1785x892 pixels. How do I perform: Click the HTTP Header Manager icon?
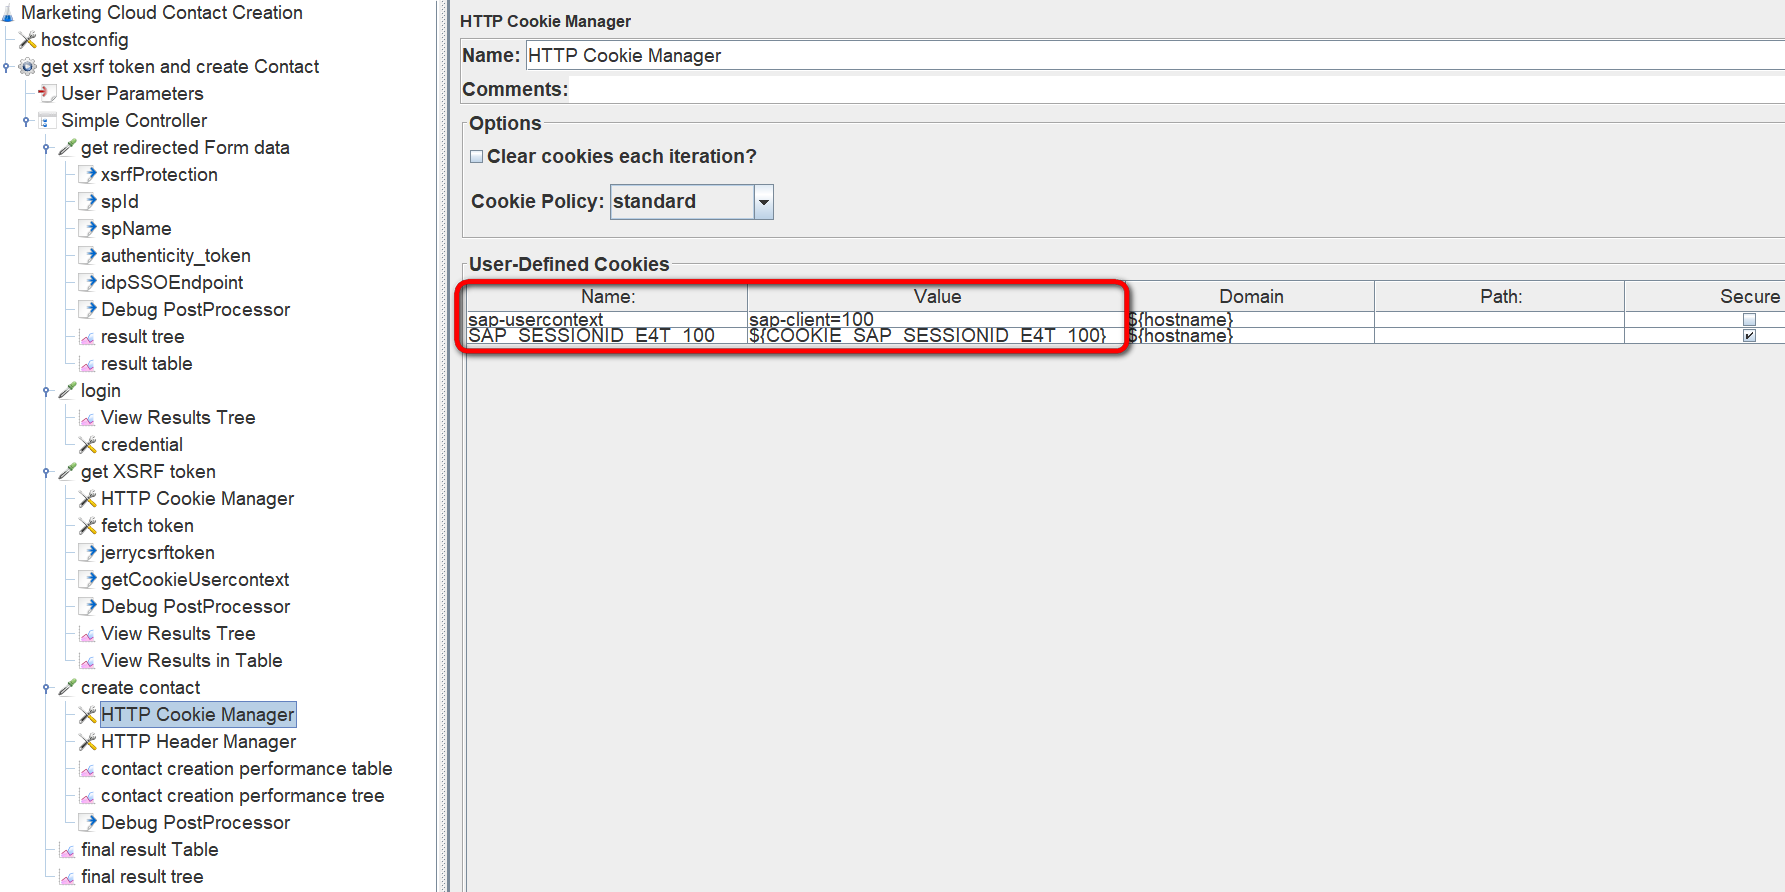(x=88, y=742)
